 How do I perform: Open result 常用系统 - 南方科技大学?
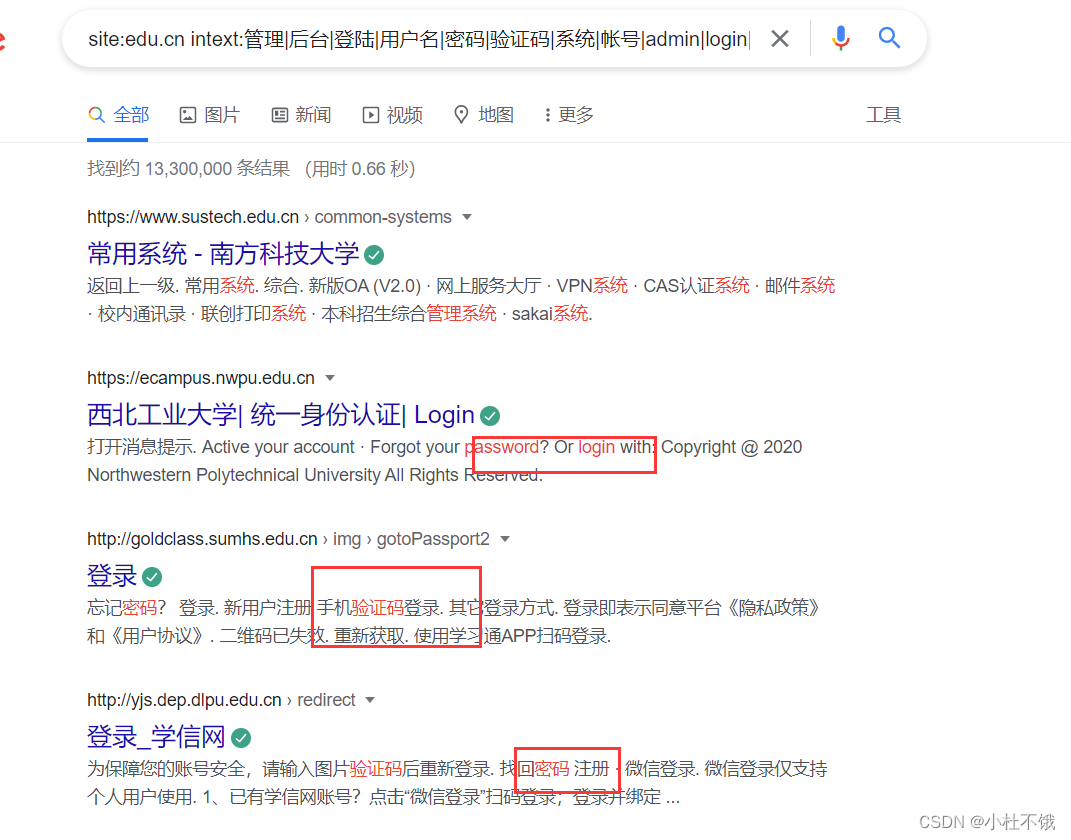[x=223, y=254]
